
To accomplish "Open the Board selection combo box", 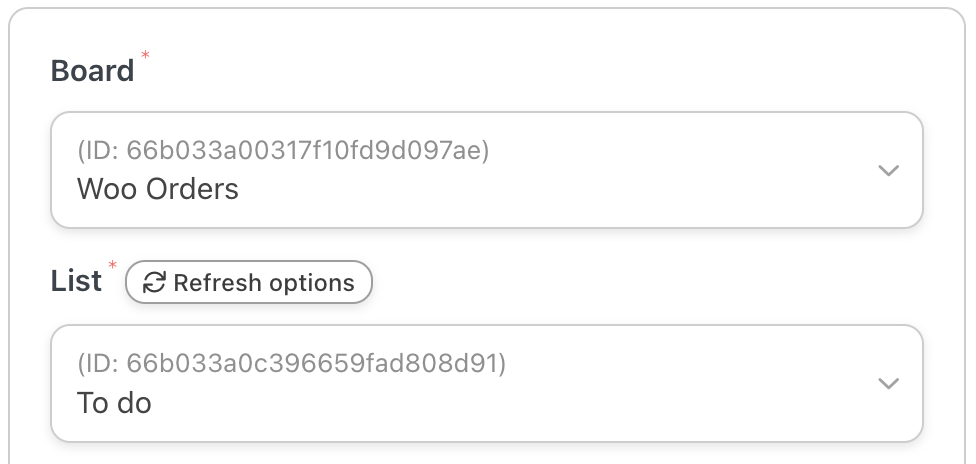I will click(486, 170).
